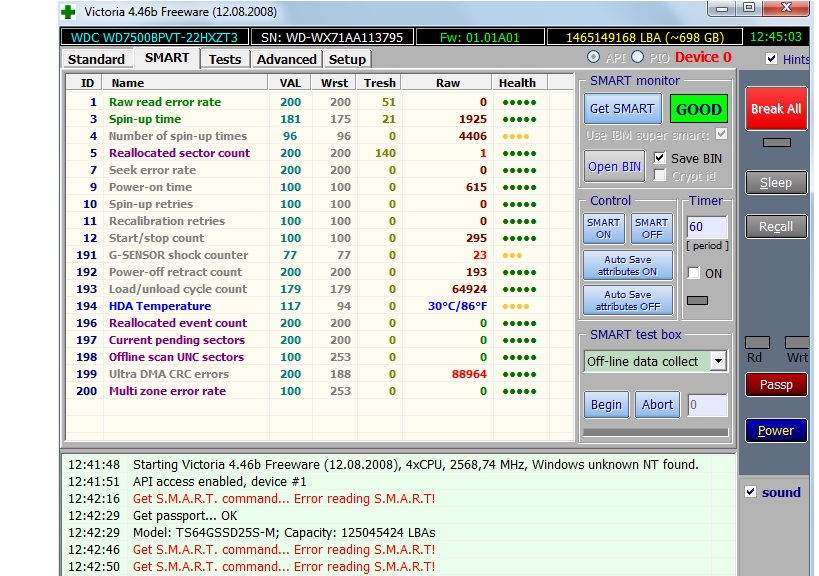819x576 pixels.
Task: Put the drive to Sleep
Action: (776, 183)
